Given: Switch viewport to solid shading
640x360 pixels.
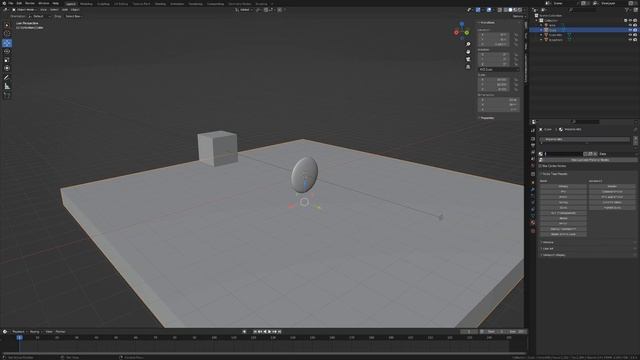Looking at the screenshot, I should click(x=510, y=10).
